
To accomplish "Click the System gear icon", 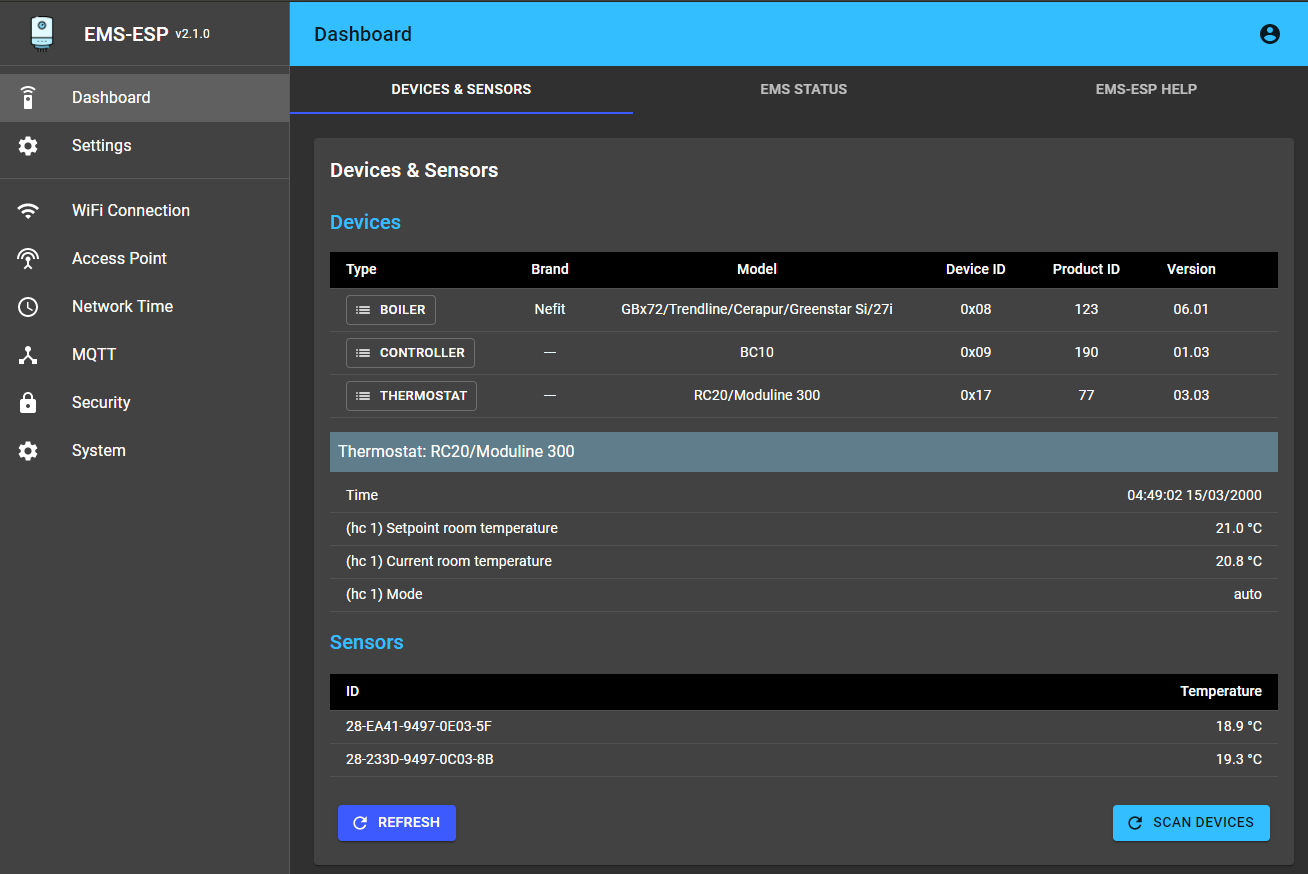I will coord(28,451).
